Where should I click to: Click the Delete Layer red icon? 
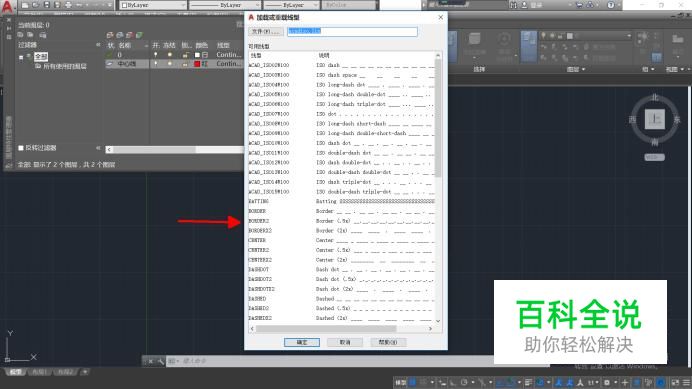point(129,35)
